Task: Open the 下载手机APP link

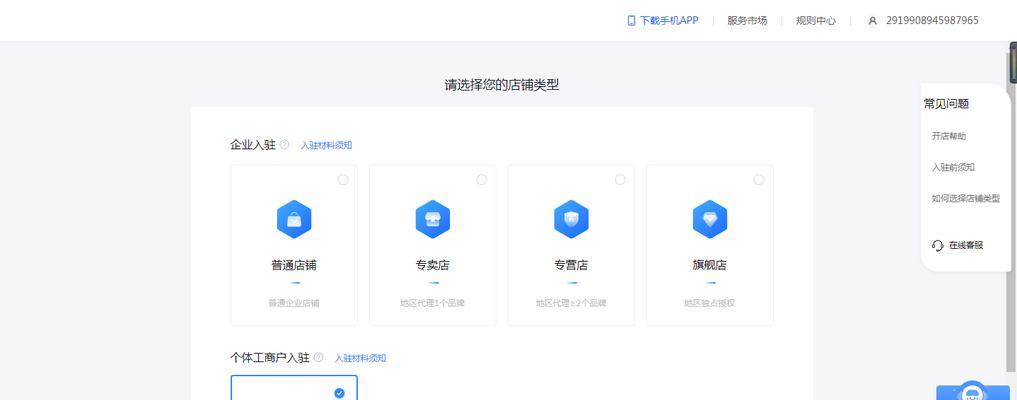Action: point(669,21)
